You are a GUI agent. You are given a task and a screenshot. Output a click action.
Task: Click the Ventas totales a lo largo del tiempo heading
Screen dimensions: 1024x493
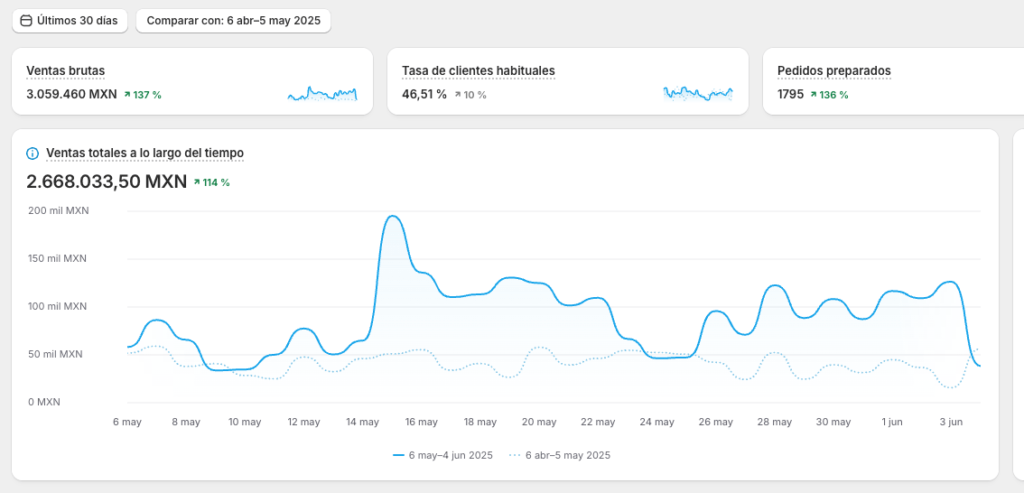click(145, 153)
